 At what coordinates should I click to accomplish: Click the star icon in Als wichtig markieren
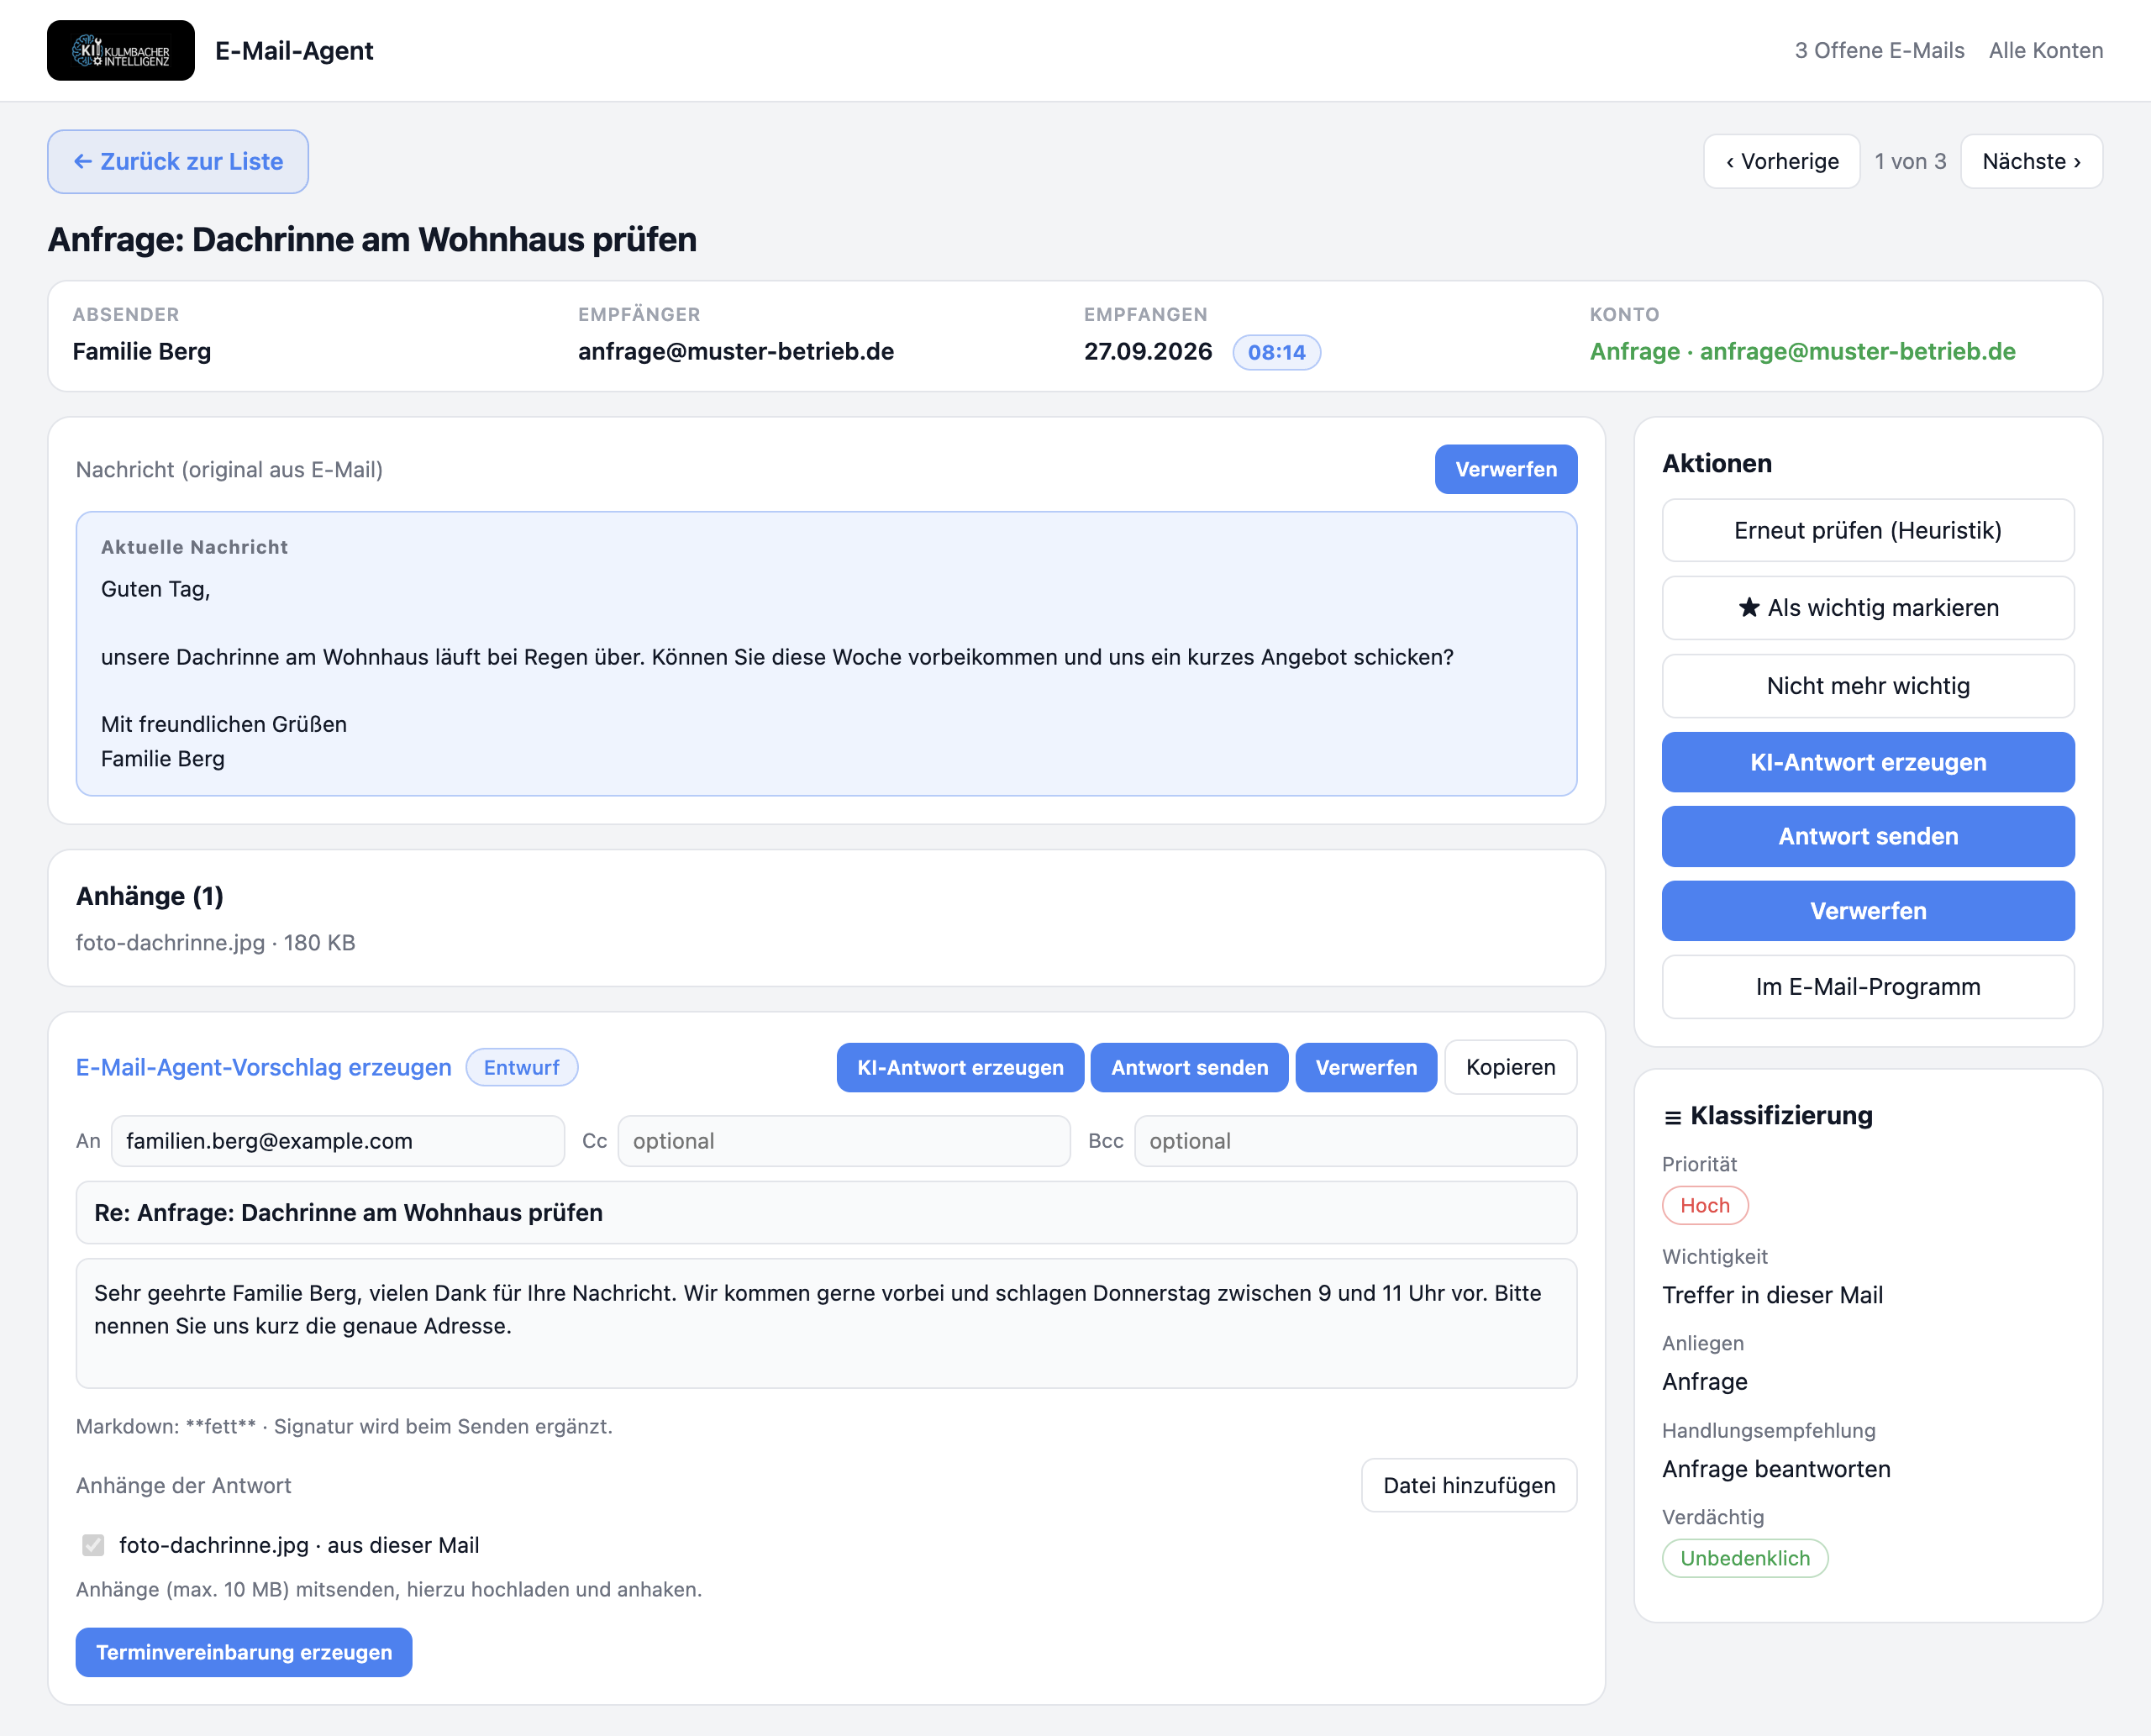tap(1748, 607)
